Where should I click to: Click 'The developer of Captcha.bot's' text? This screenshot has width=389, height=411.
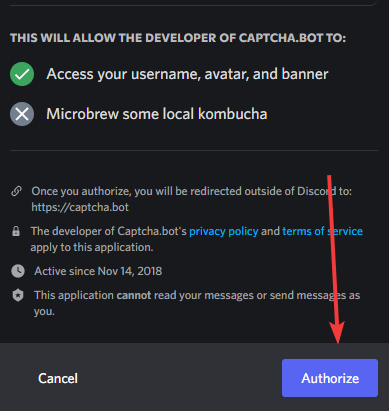pos(109,231)
